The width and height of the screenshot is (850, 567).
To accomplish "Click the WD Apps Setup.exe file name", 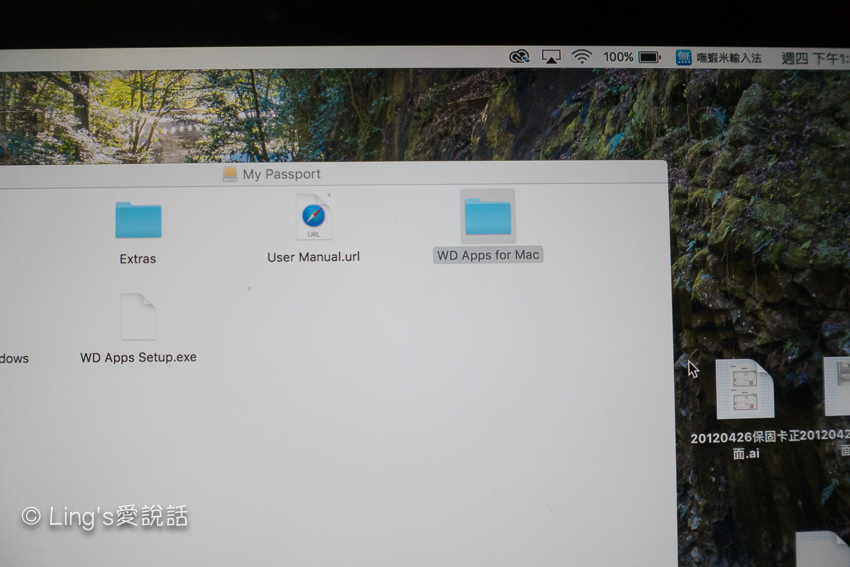I will pos(138,357).
